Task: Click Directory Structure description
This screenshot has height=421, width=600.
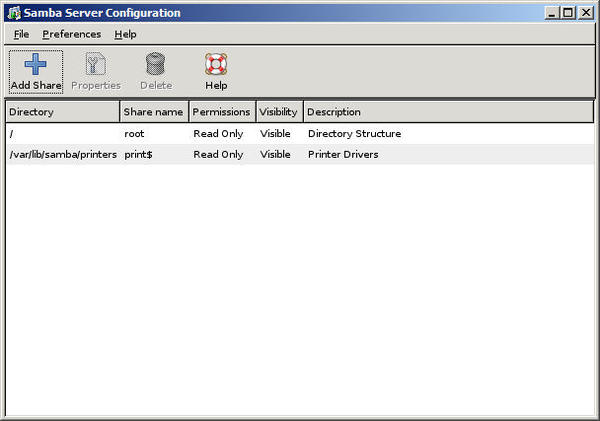Action: tap(354, 134)
